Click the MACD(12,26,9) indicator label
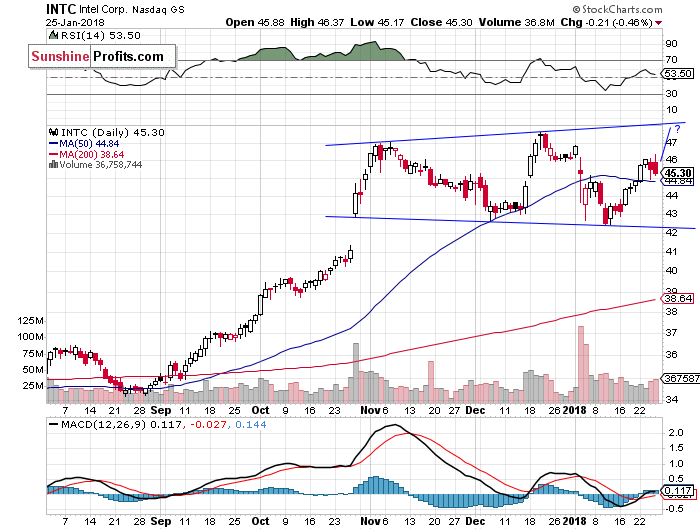 pyautogui.click(x=104, y=425)
